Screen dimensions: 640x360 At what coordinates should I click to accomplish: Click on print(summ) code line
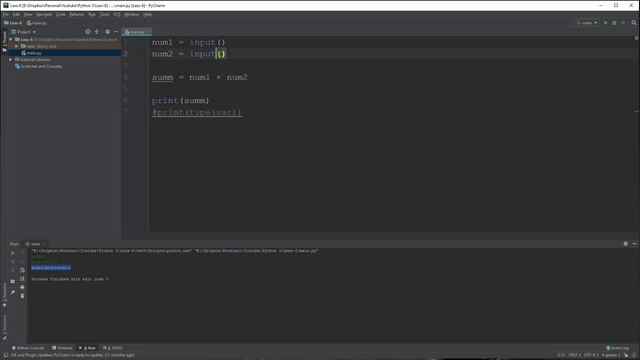tap(180, 100)
